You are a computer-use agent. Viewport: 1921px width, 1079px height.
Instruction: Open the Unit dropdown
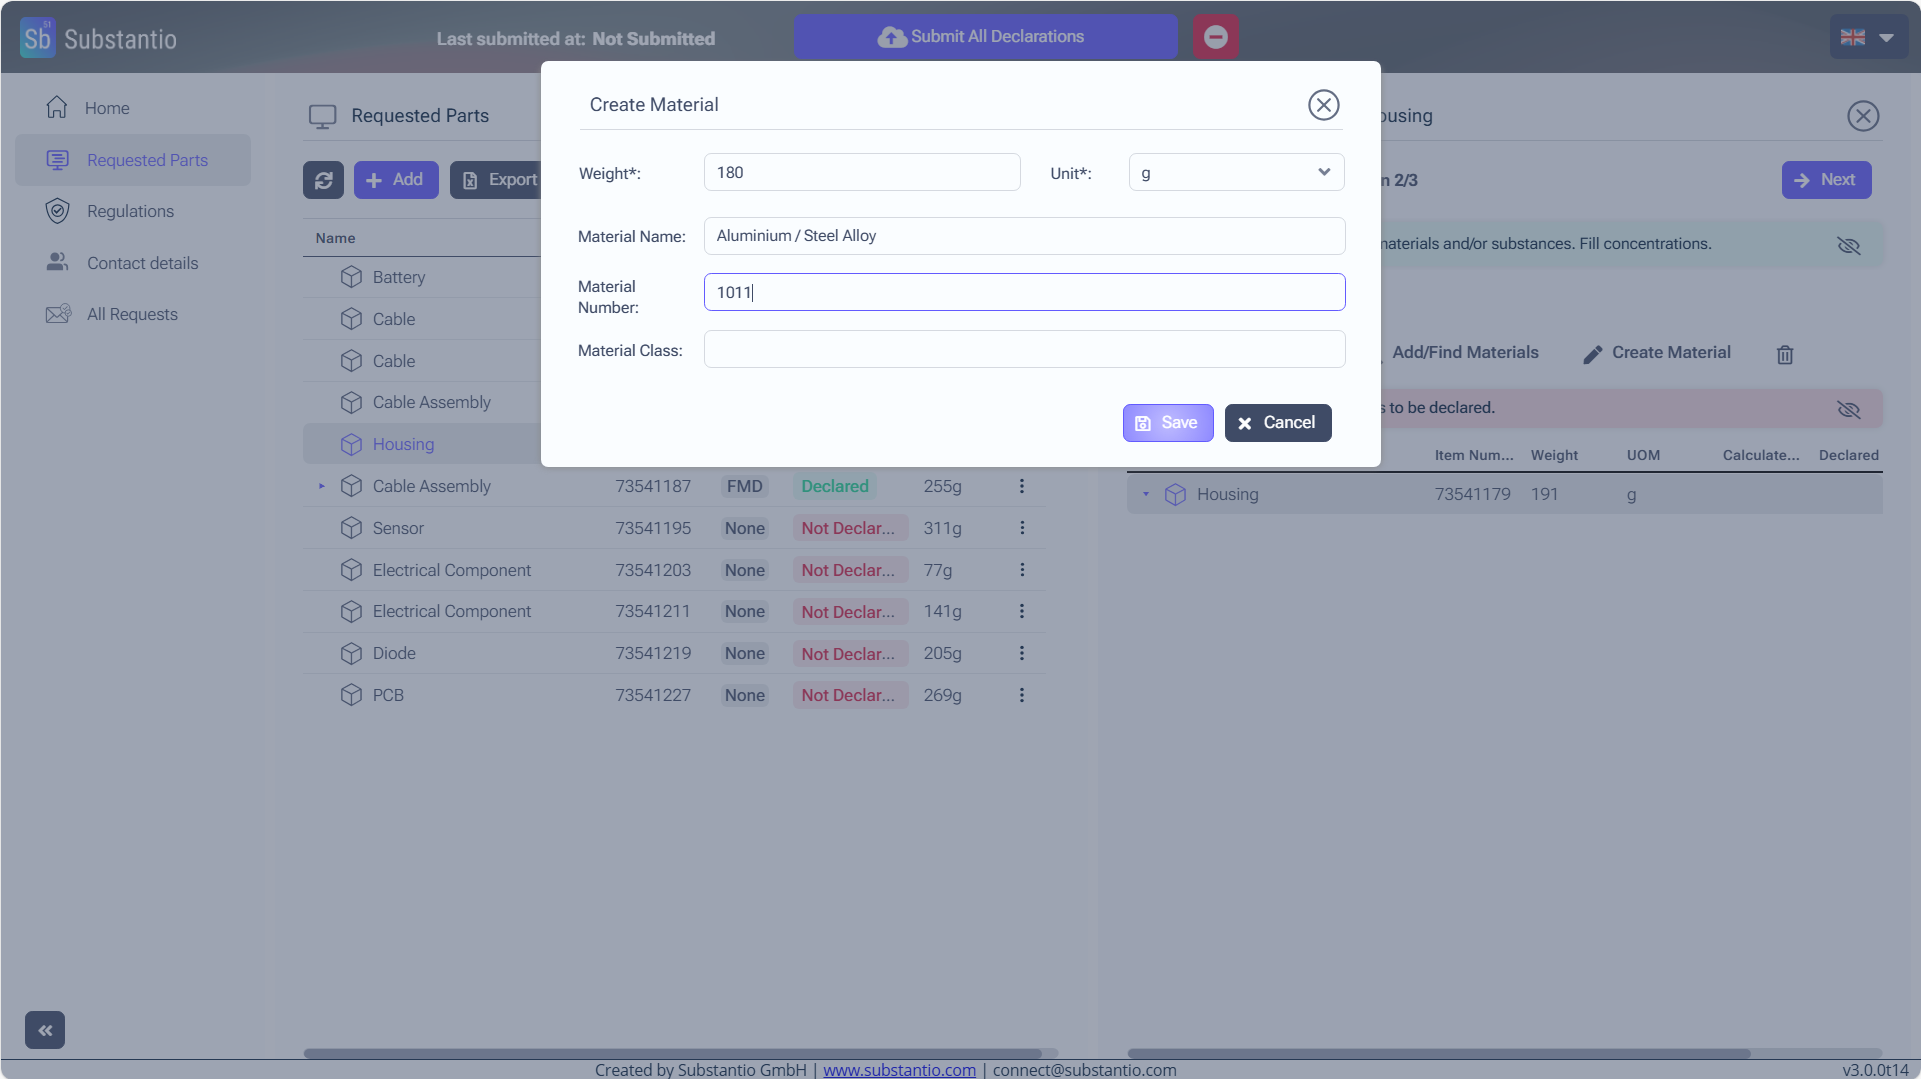coord(1236,173)
